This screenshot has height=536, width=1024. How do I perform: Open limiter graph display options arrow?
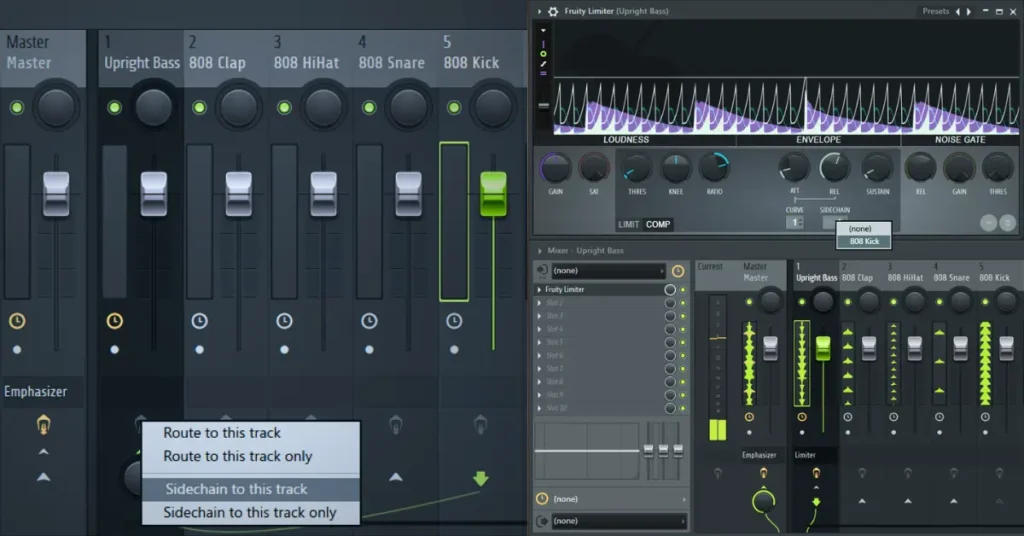click(543, 30)
